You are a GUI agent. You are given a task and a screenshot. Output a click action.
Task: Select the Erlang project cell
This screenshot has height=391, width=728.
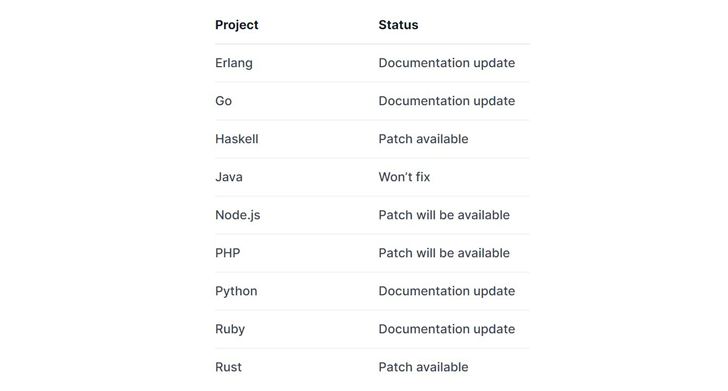[234, 63]
